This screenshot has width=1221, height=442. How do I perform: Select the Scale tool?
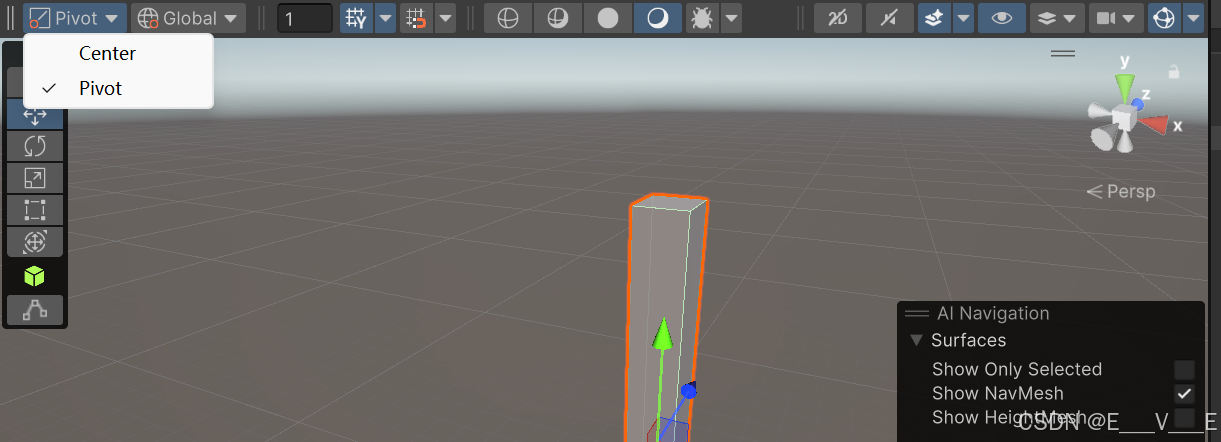tap(35, 178)
